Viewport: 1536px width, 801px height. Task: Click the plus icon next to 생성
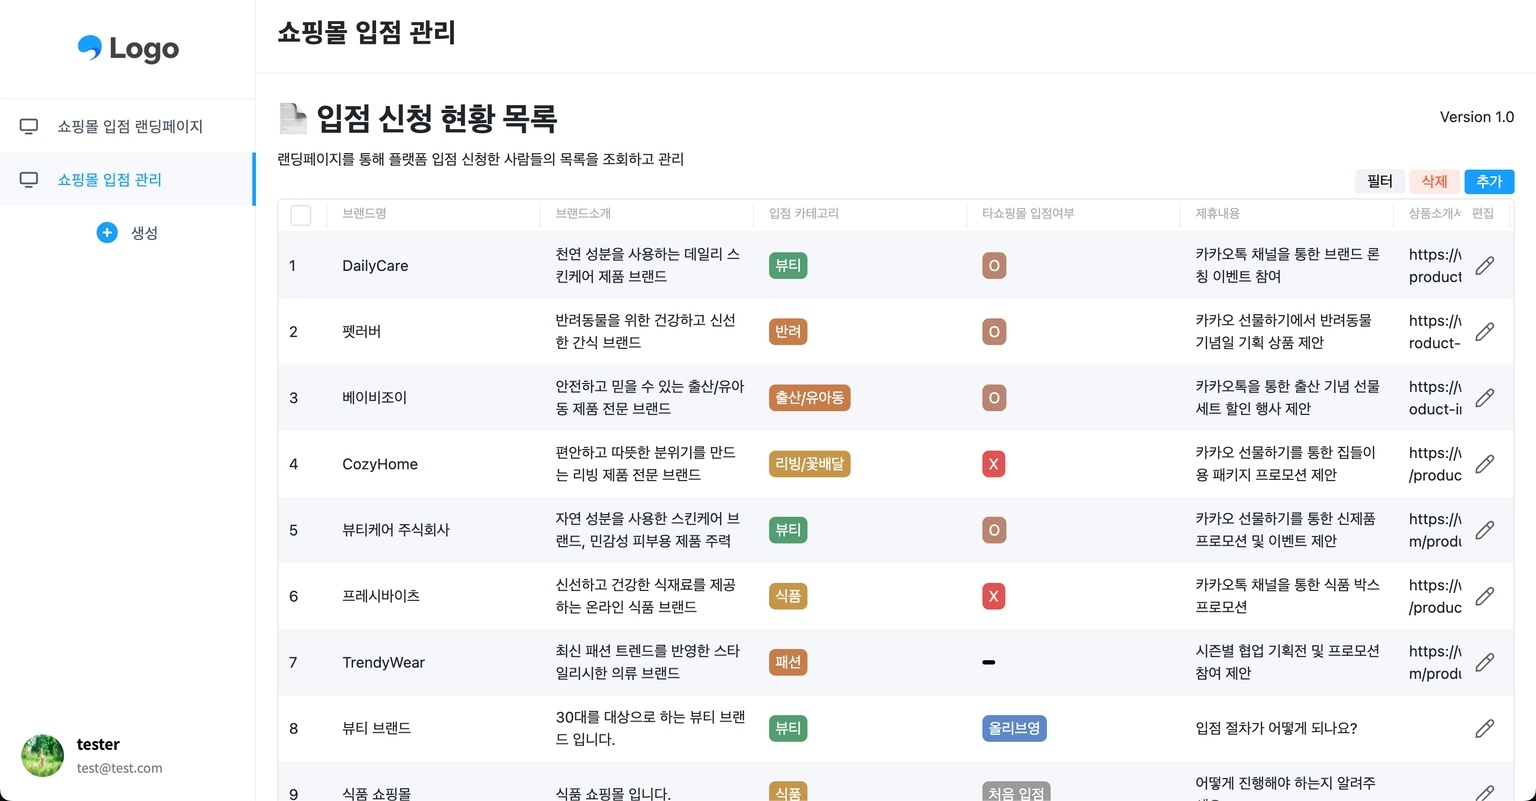(106, 232)
